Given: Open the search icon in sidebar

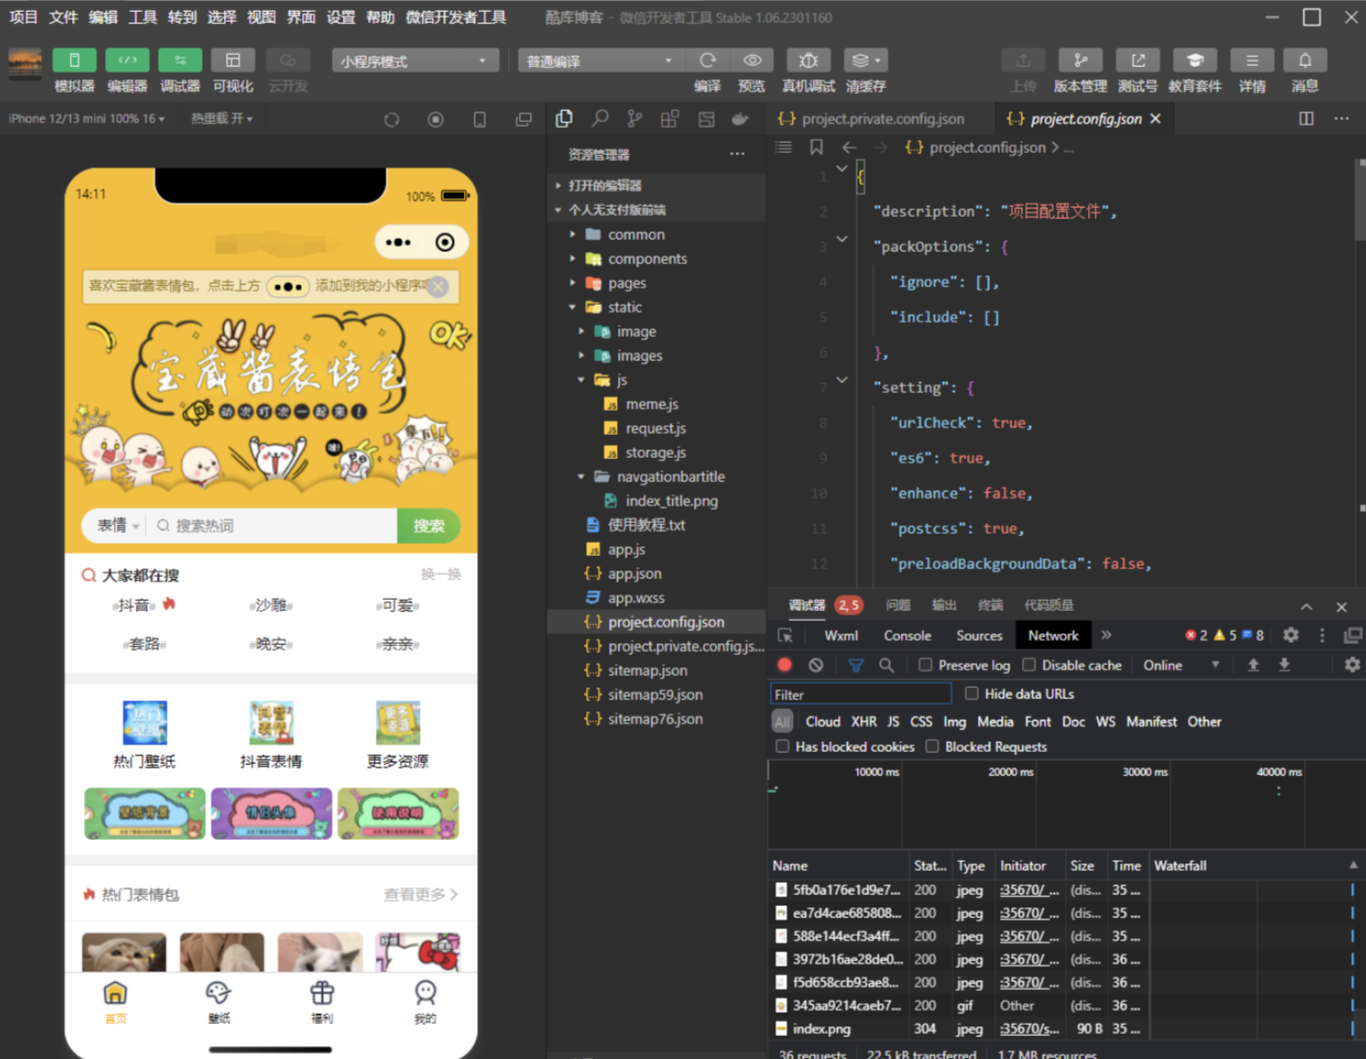Looking at the screenshot, I should 600,119.
